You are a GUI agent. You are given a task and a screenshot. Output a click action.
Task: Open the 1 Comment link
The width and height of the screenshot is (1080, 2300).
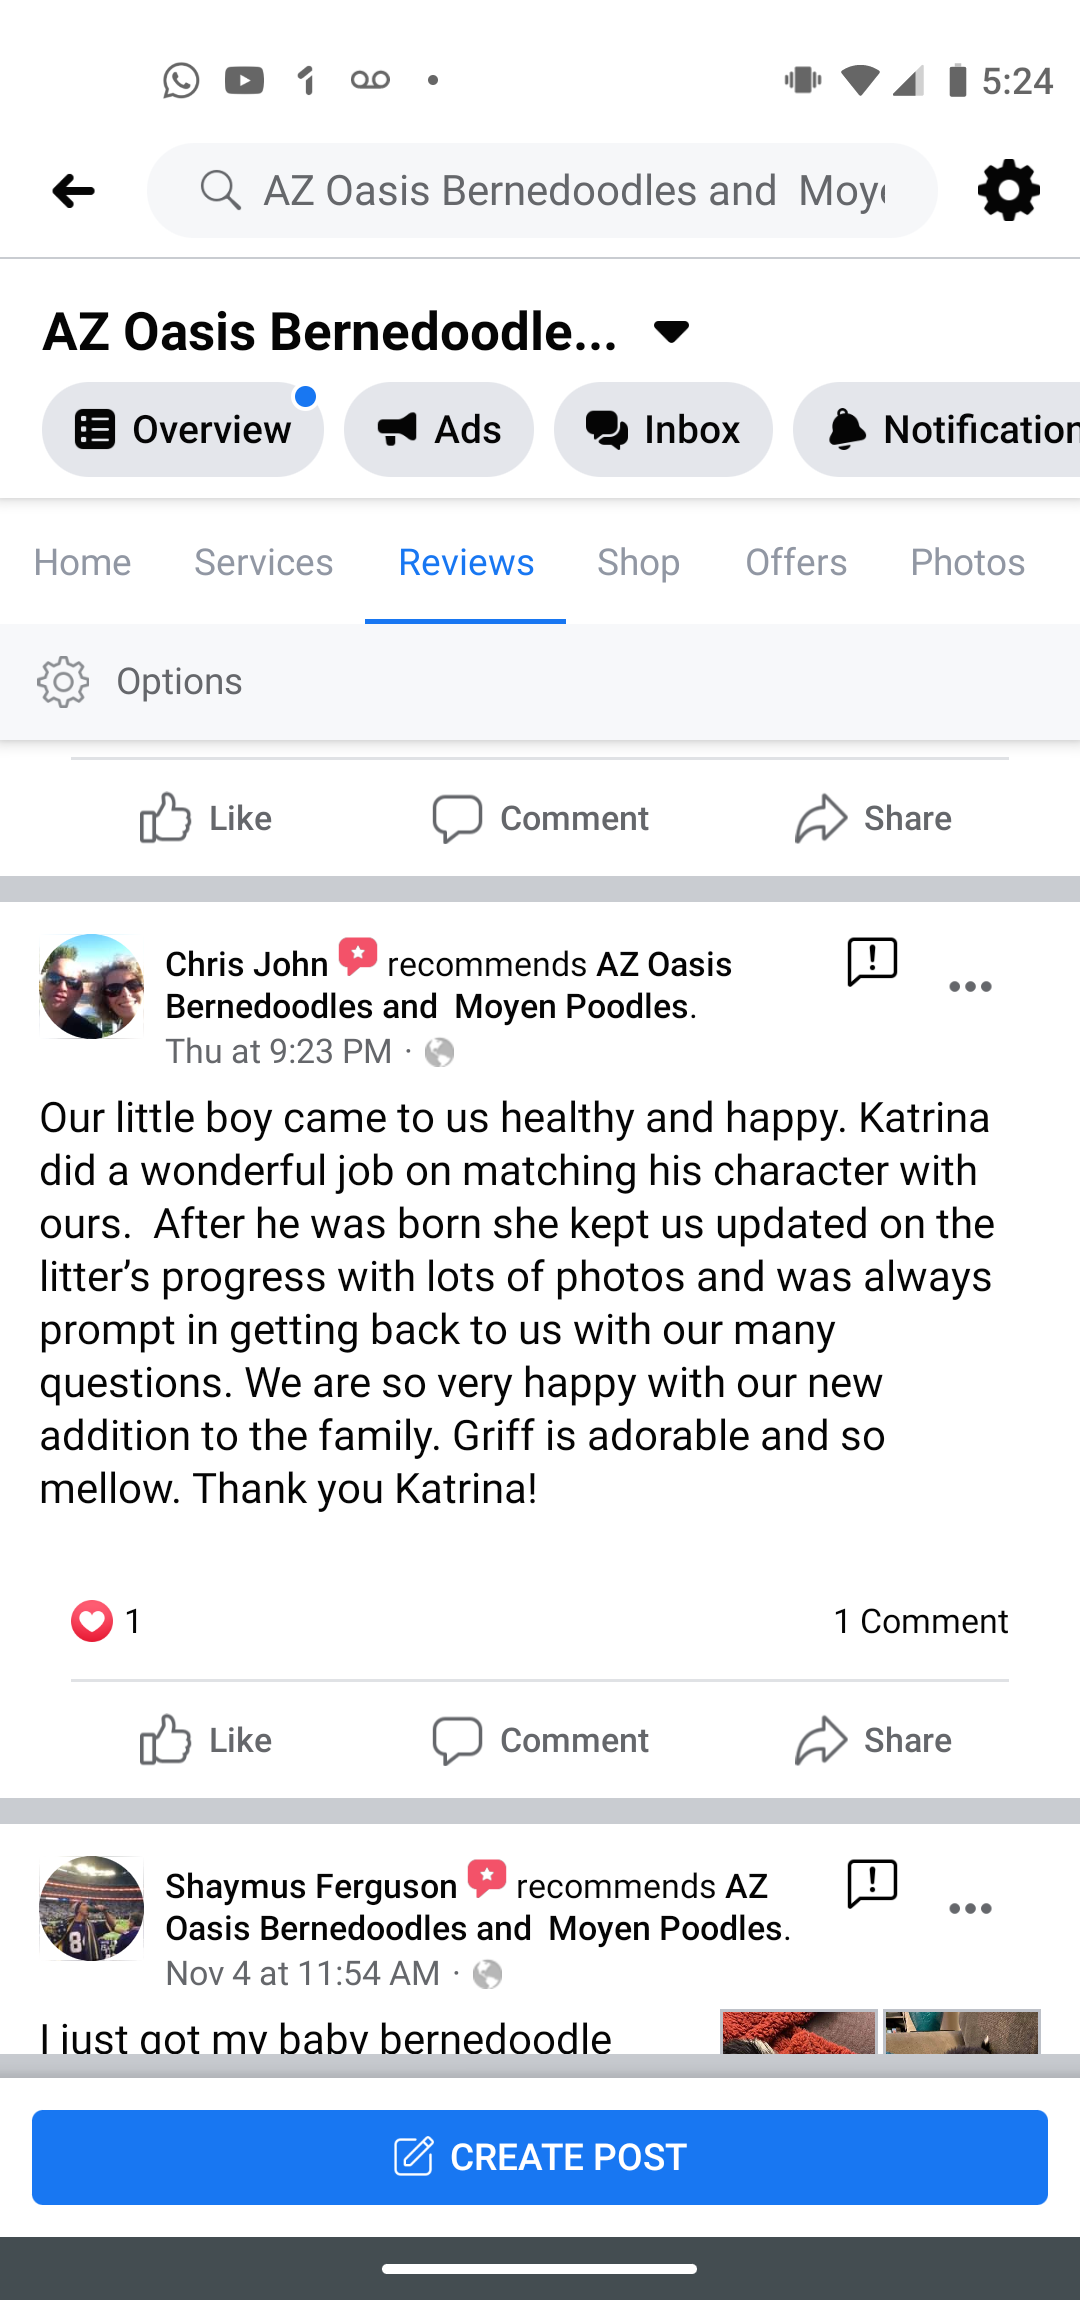920,1621
